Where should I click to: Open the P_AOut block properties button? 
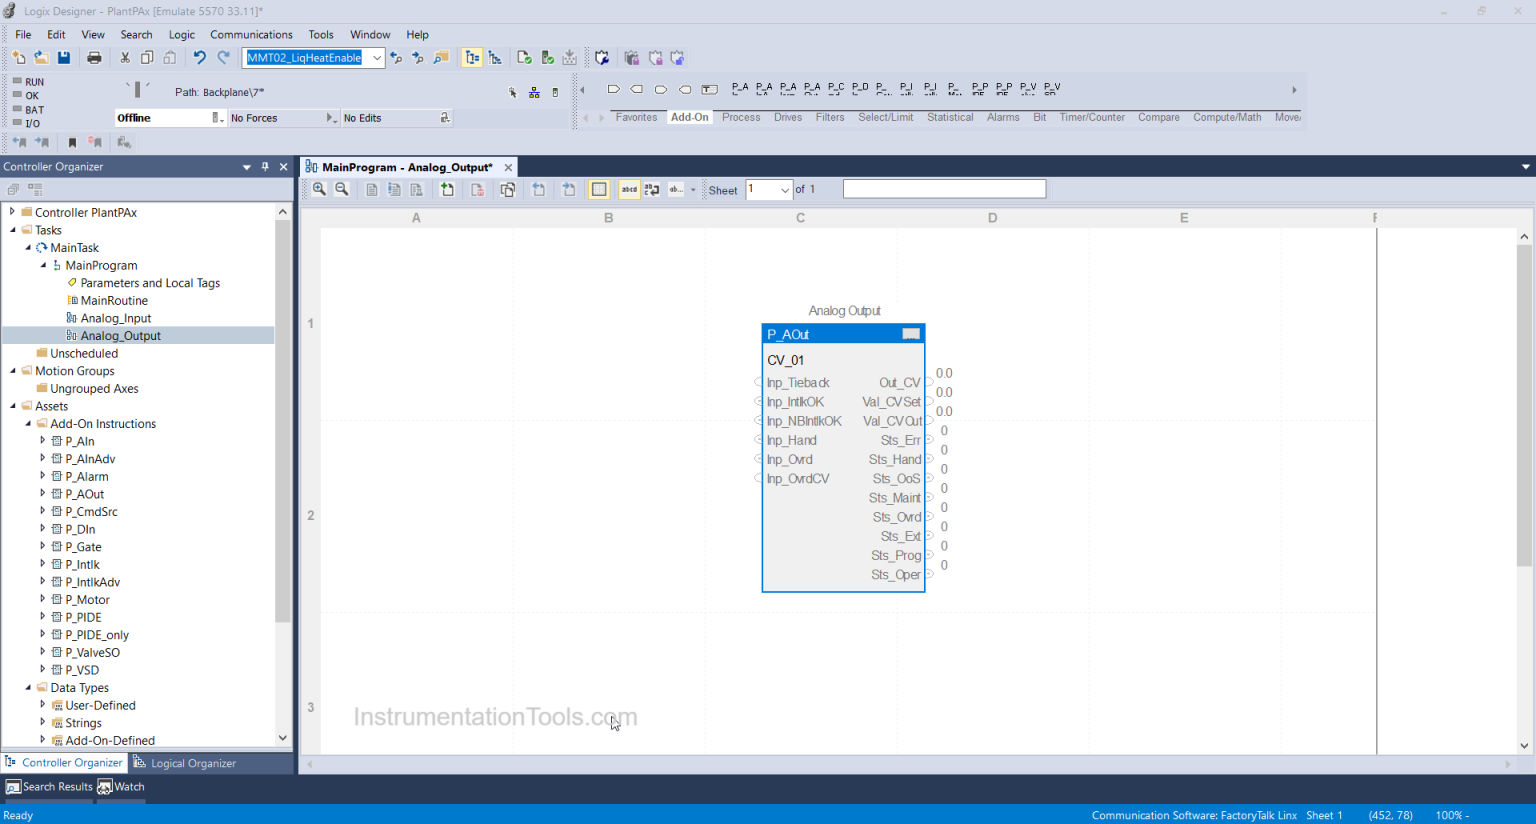[911, 334]
